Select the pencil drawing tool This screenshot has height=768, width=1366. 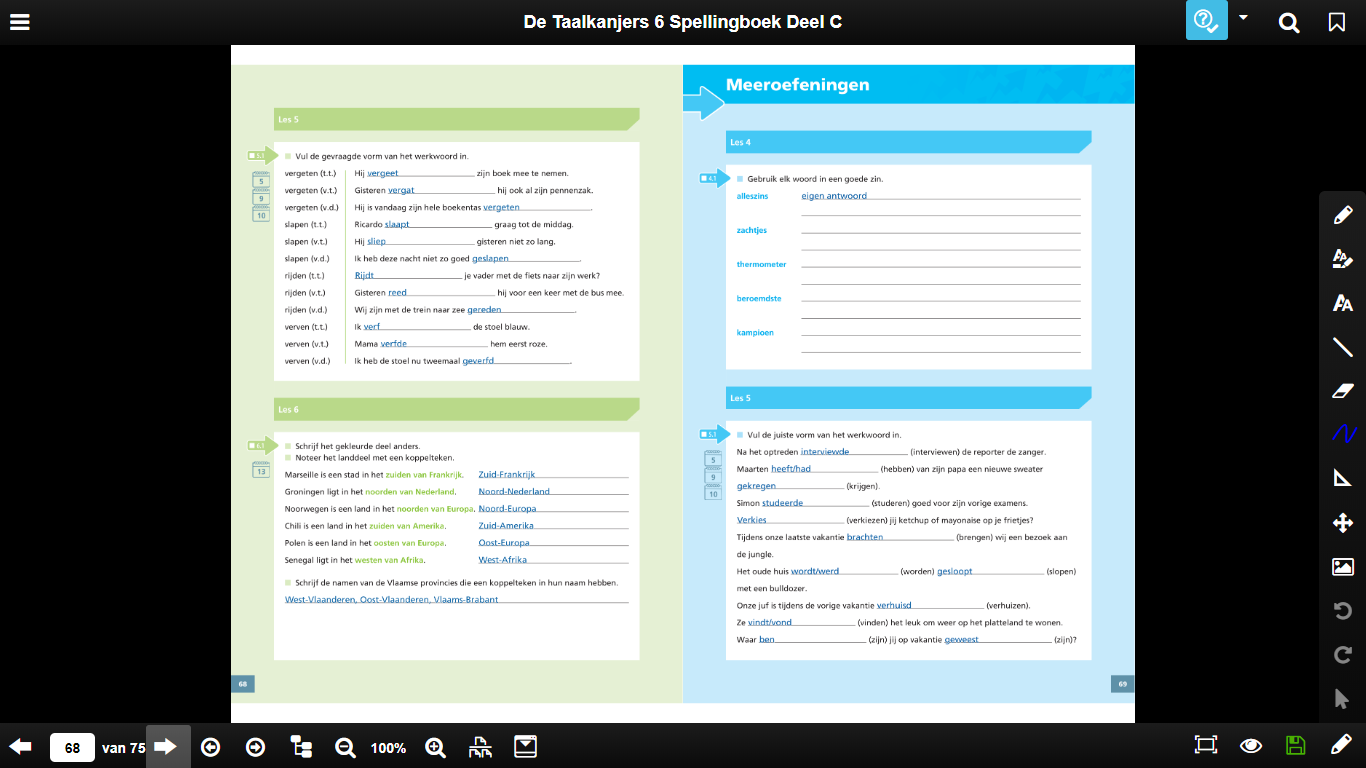click(1343, 215)
